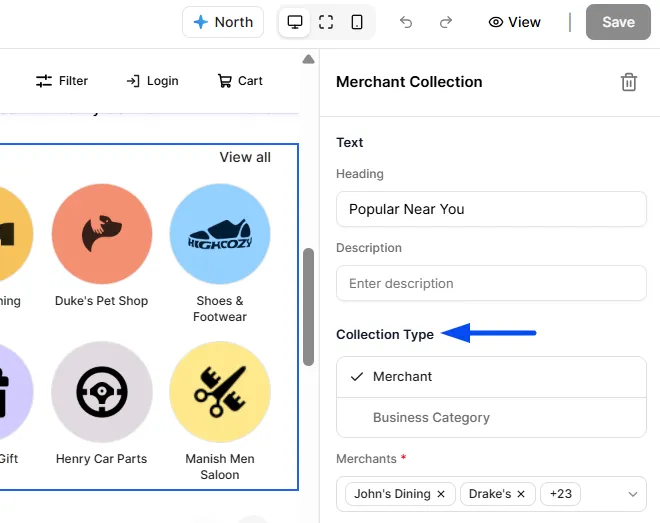The image size is (660, 523).
Task: Select Duke's Pet Shop logo
Action: click(x=102, y=234)
